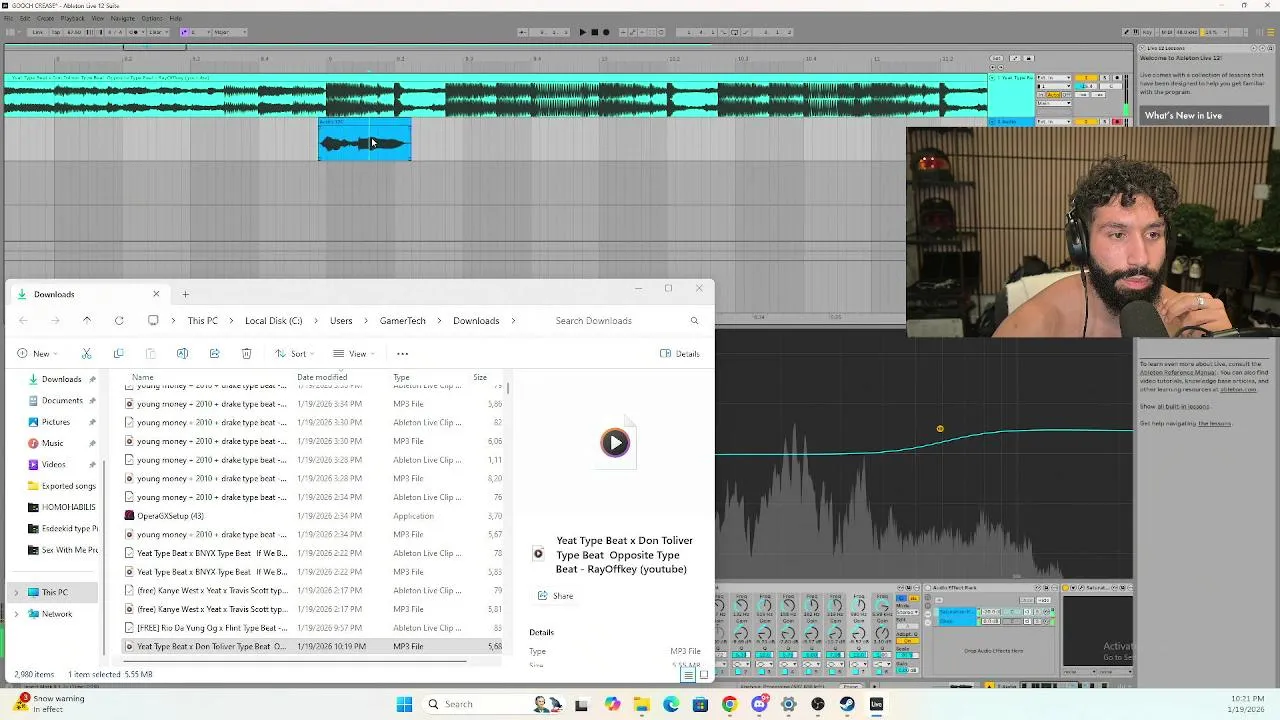
Task: Open Exported songs folder in sidebar
Action: [62, 486]
